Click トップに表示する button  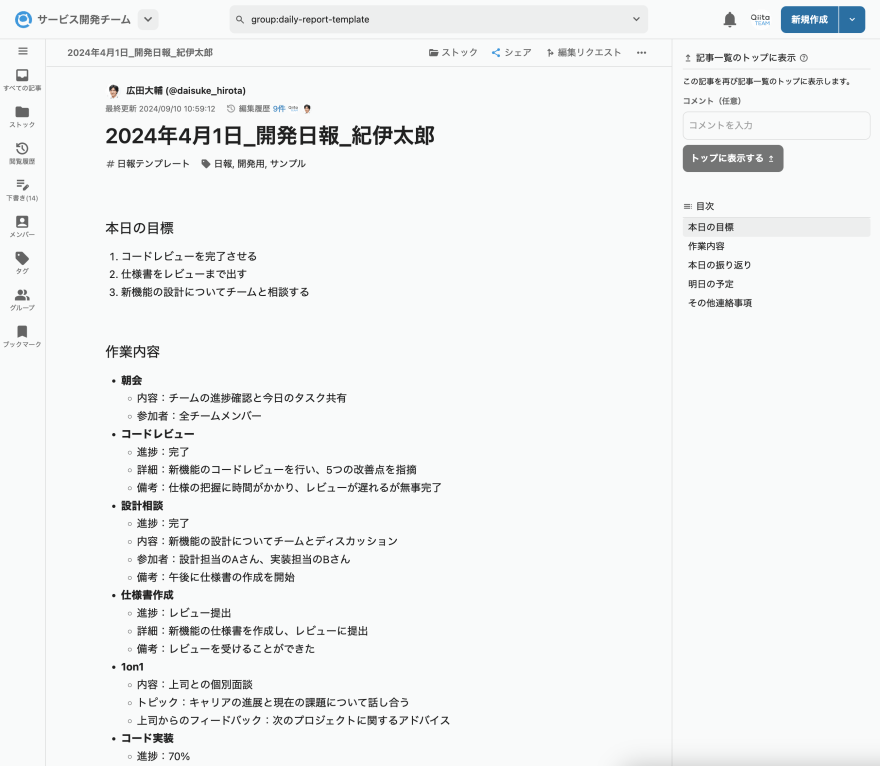(x=733, y=158)
